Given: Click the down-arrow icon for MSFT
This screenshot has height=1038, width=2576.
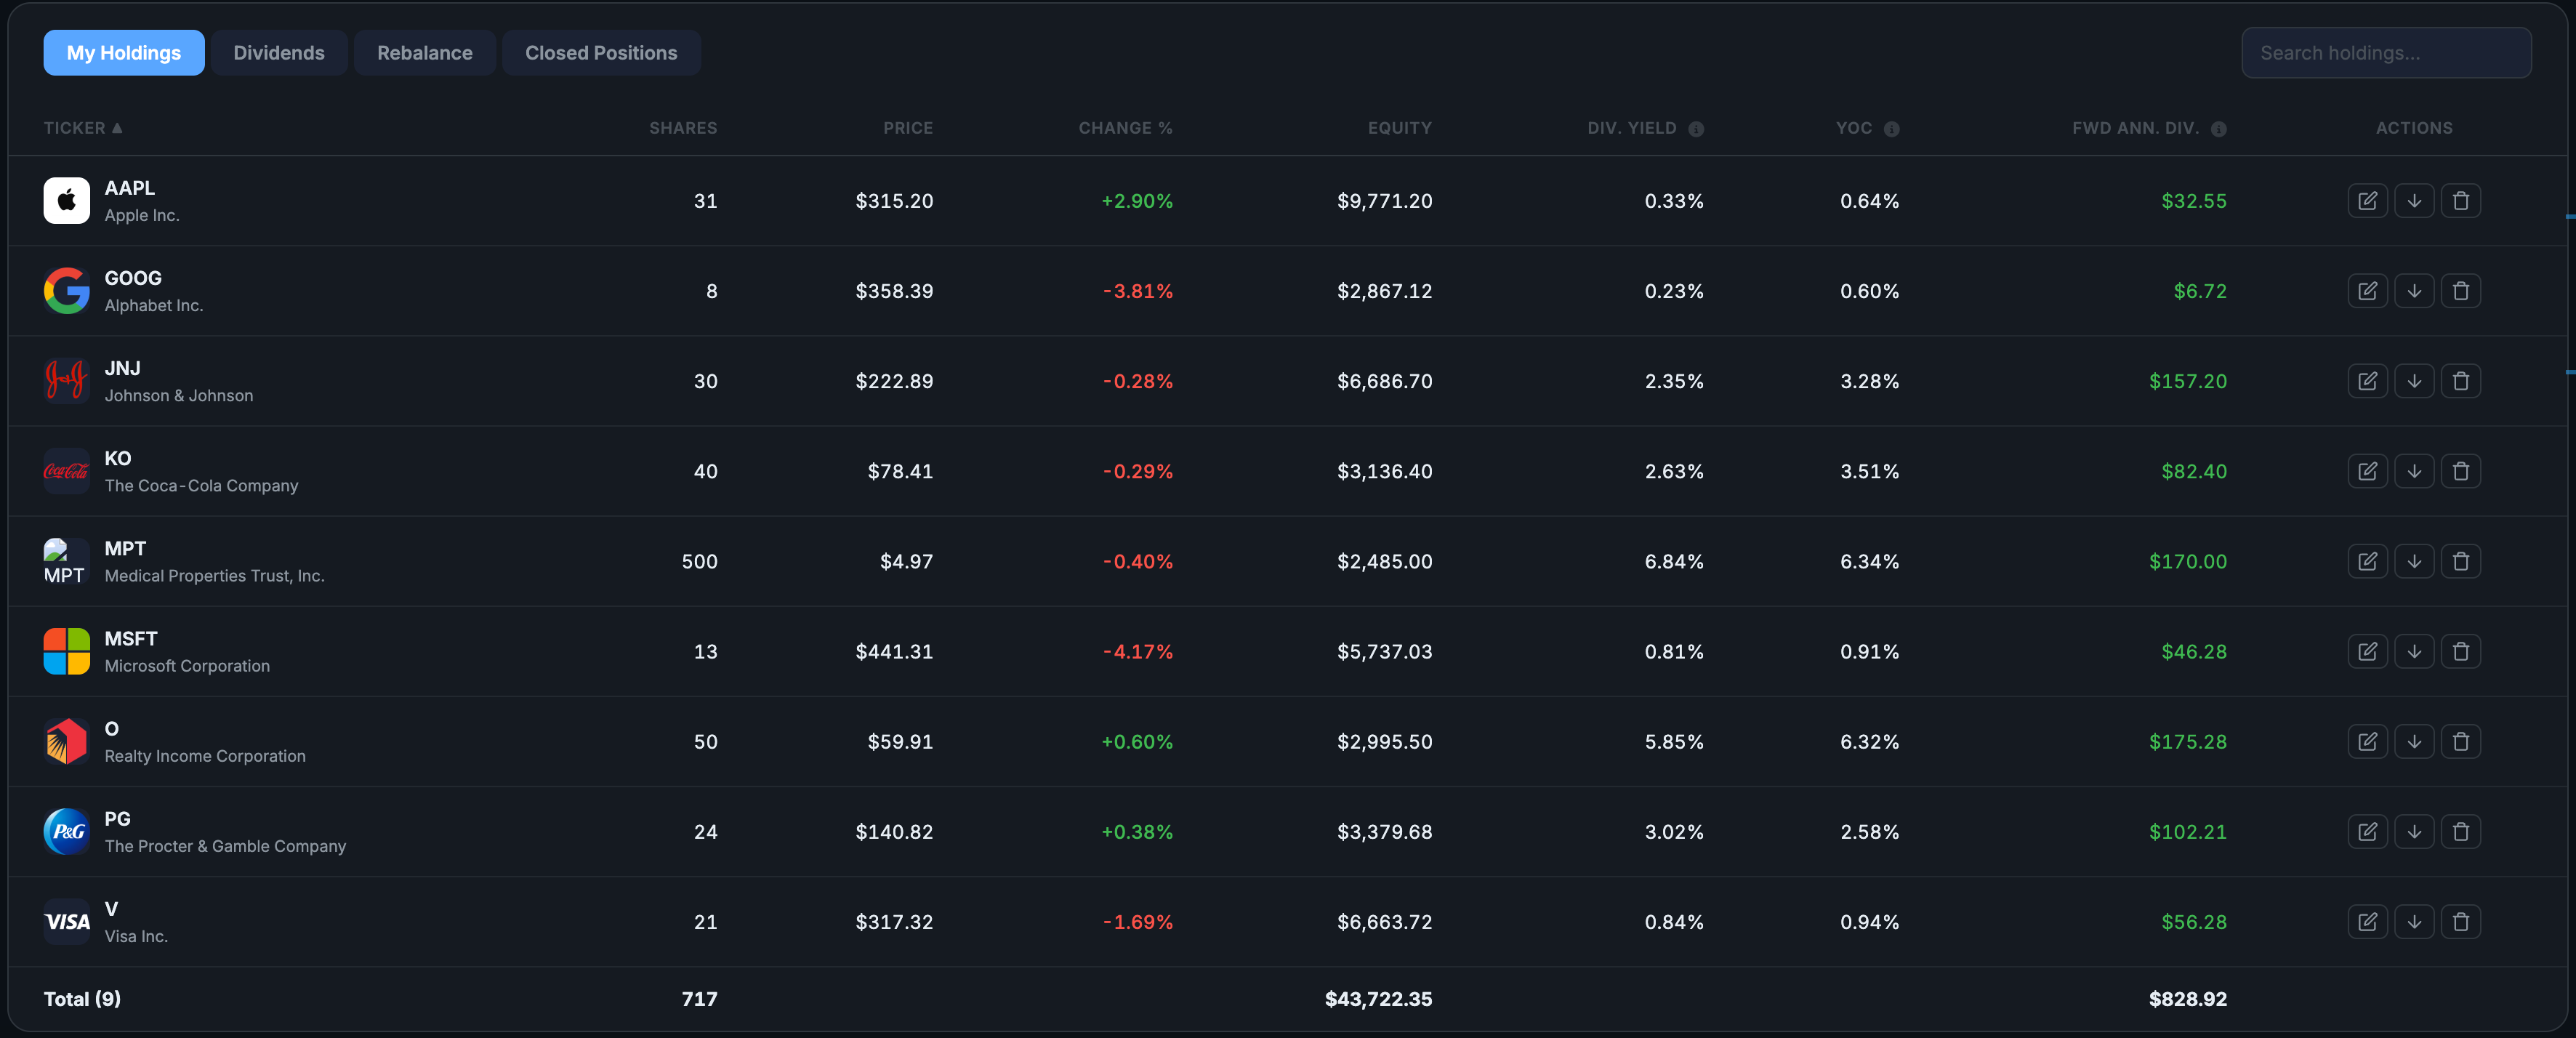Looking at the screenshot, I should [x=2414, y=651].
